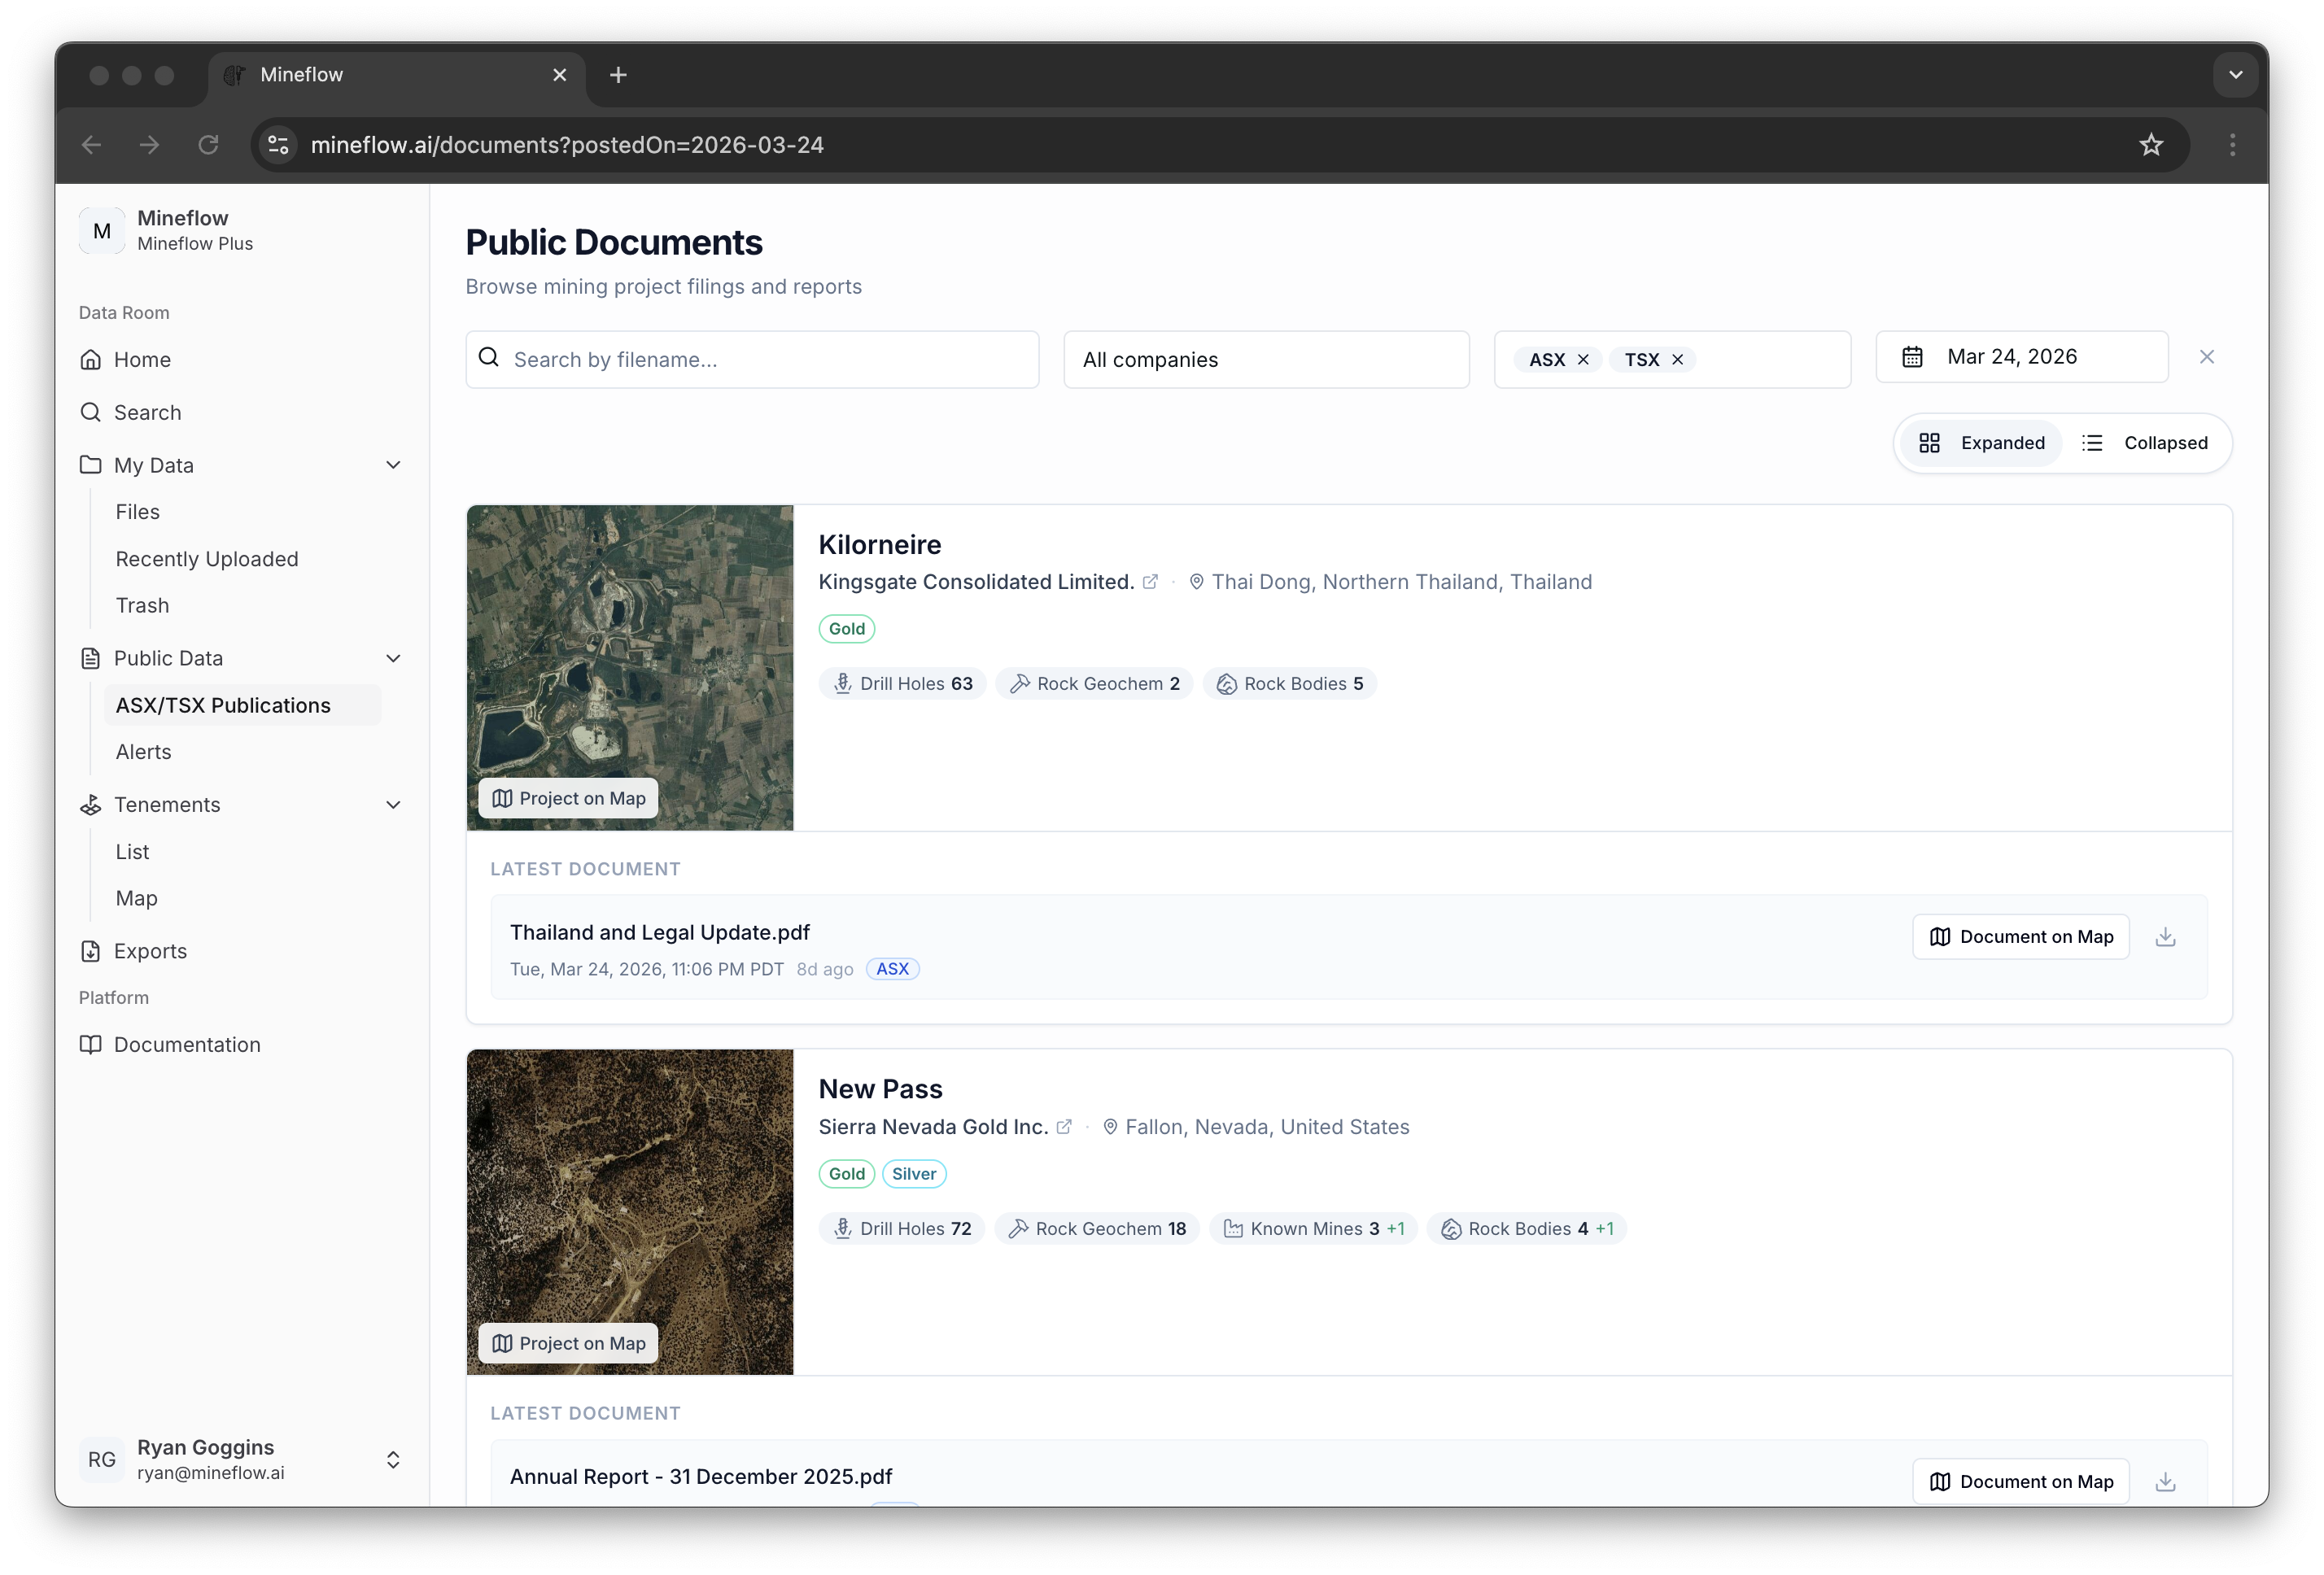Open Ryan Goggins account menu
Screen dimensions: 2324x1575
tap(240, 1459)
